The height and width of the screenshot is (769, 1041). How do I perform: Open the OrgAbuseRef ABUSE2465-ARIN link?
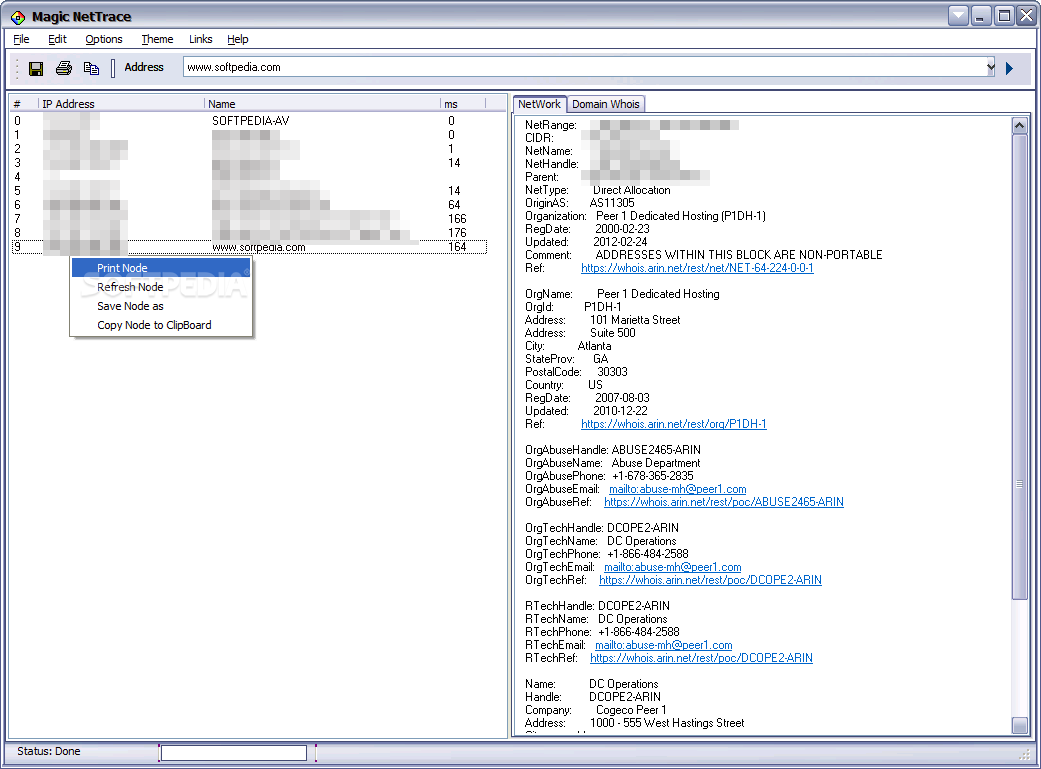724,502
